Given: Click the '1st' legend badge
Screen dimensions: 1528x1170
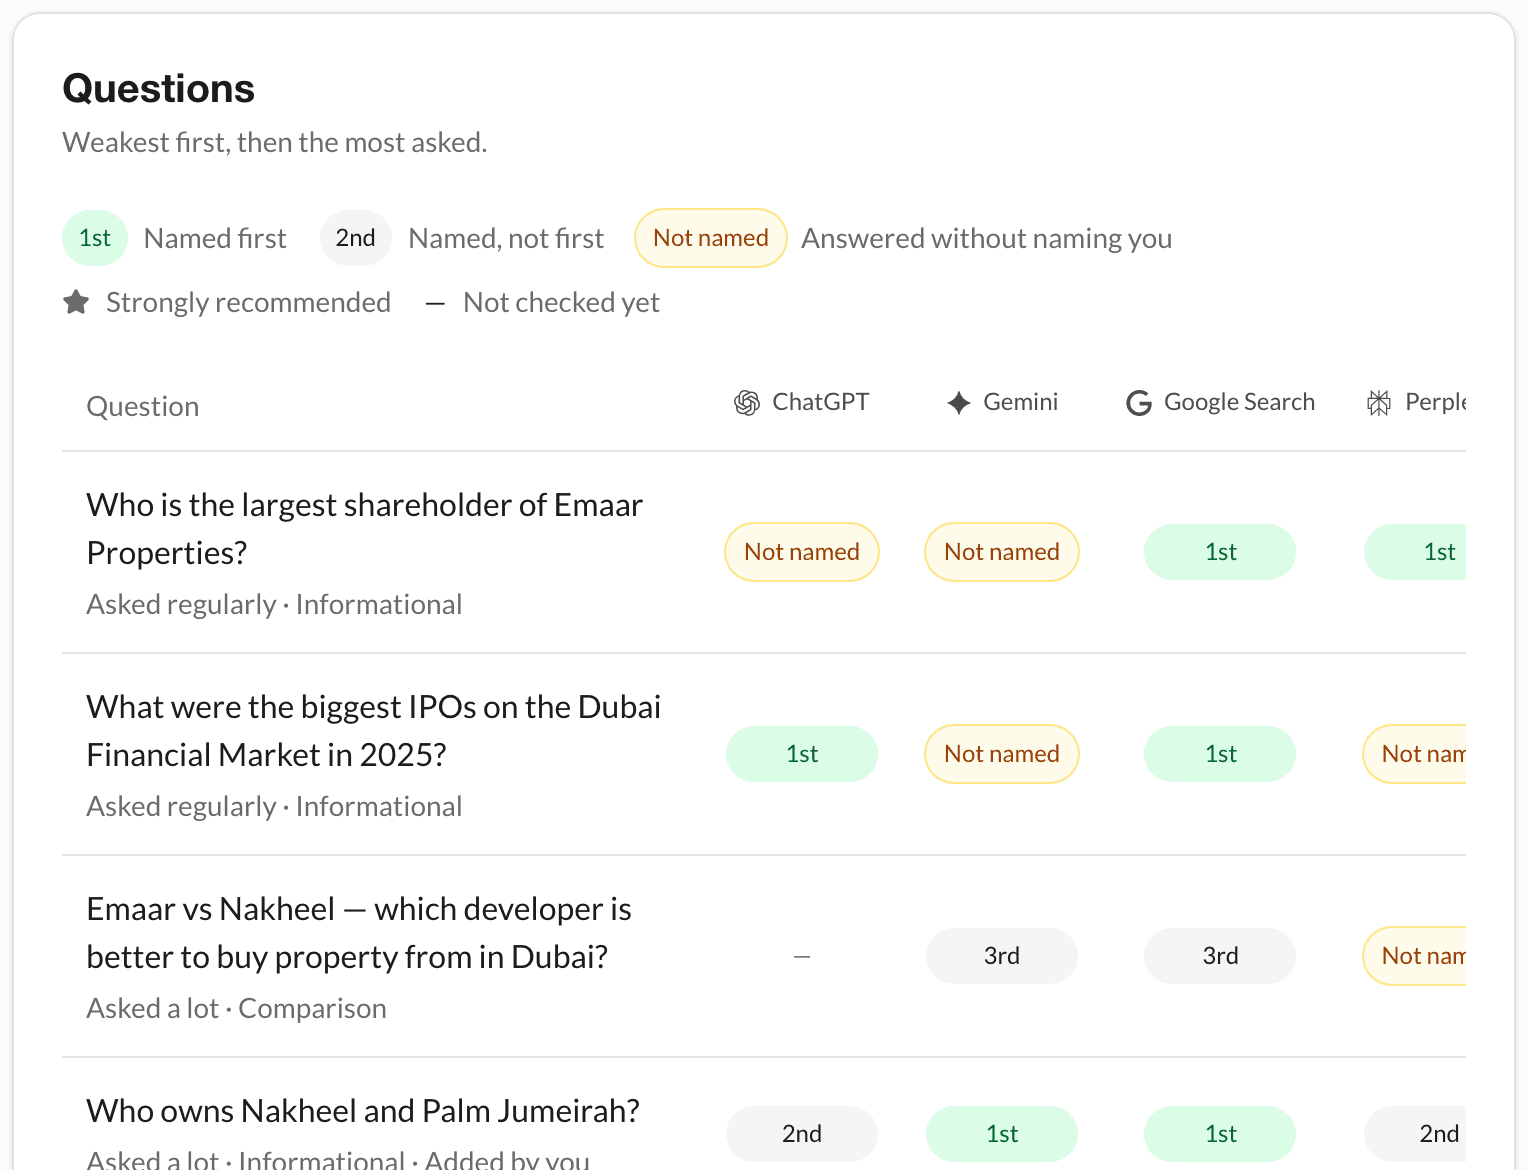Looking at the screenshot, I should click(95, 238).
